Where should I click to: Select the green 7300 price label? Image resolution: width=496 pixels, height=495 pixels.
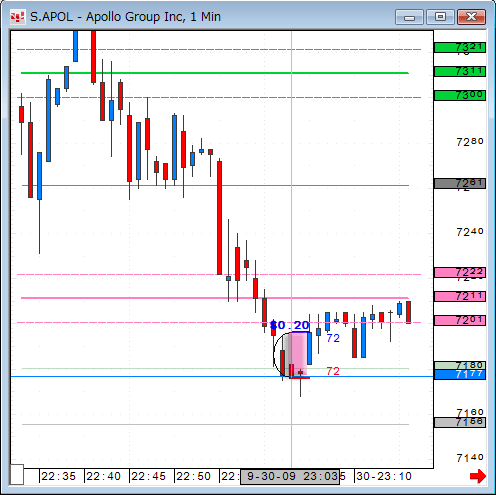click(x=460, y=95)
